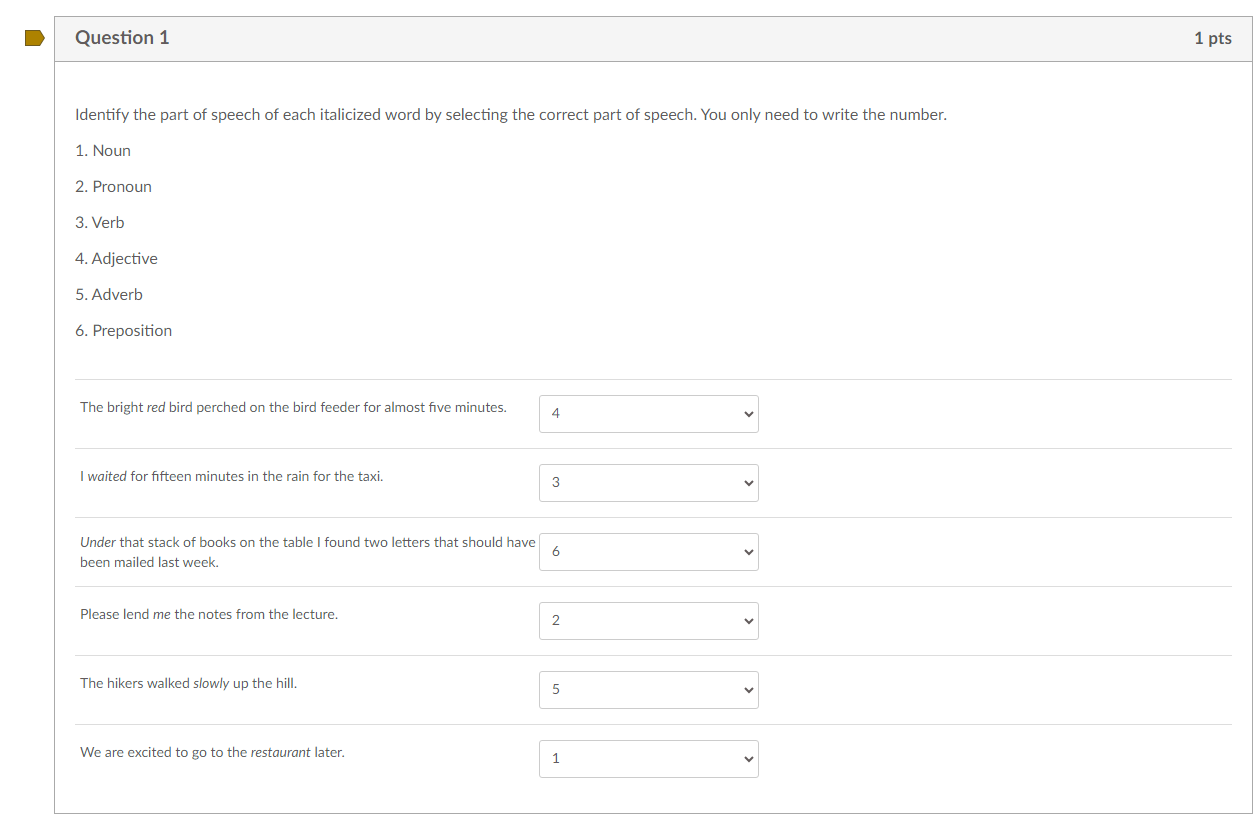Expand the answer dropdown for the taxi sentence

pos(648,483)
